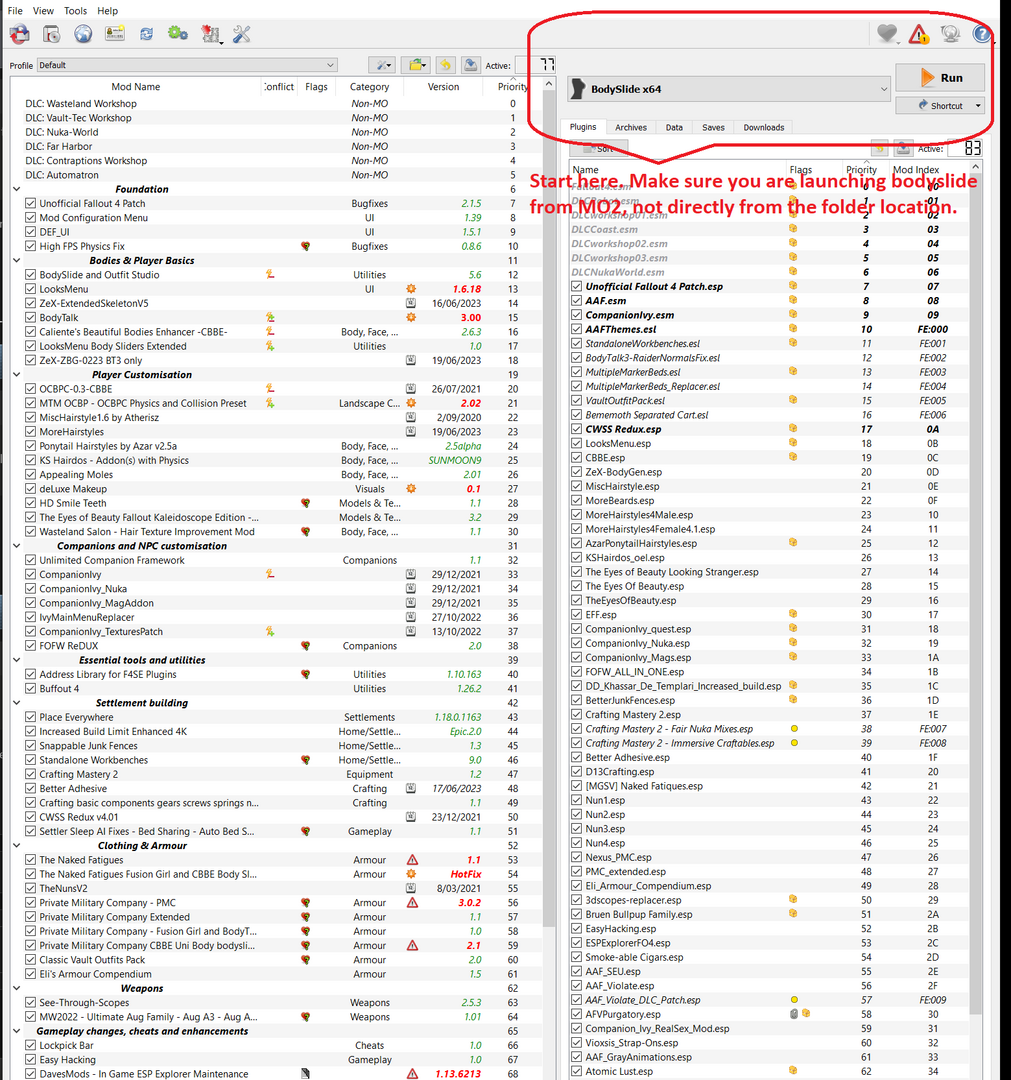Open the Nexus globe icon

83,33
